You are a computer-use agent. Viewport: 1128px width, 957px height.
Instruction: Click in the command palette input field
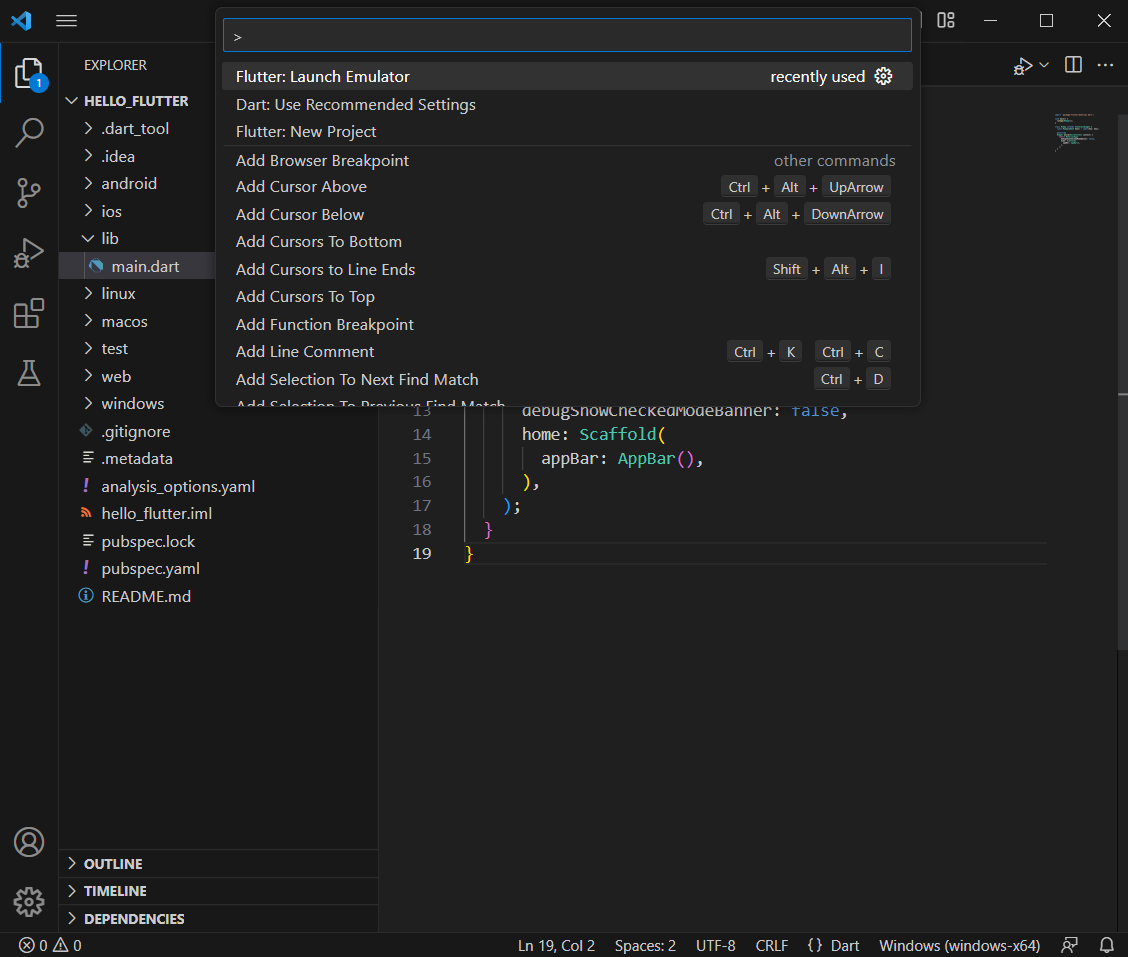567,36
